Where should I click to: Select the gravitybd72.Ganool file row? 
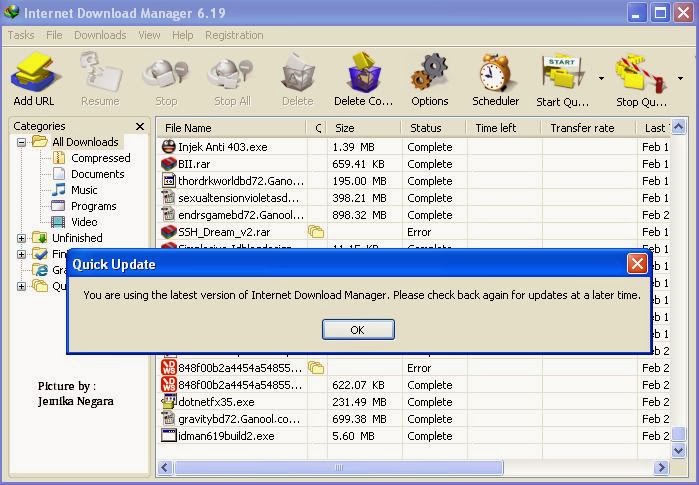414,419
